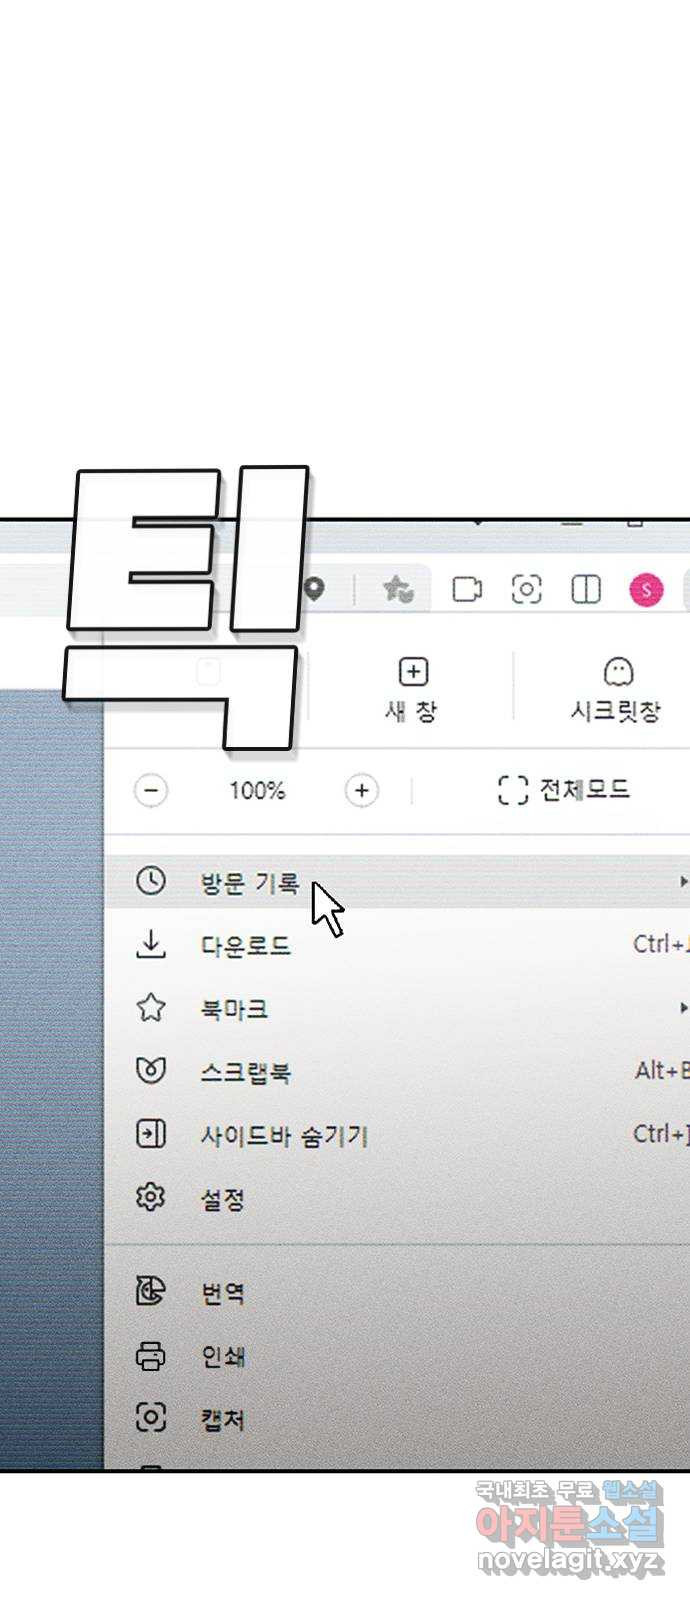Toggle 전체모드 fullscreen mode
Screen dimensions: 690x1600
click(564, 790)
